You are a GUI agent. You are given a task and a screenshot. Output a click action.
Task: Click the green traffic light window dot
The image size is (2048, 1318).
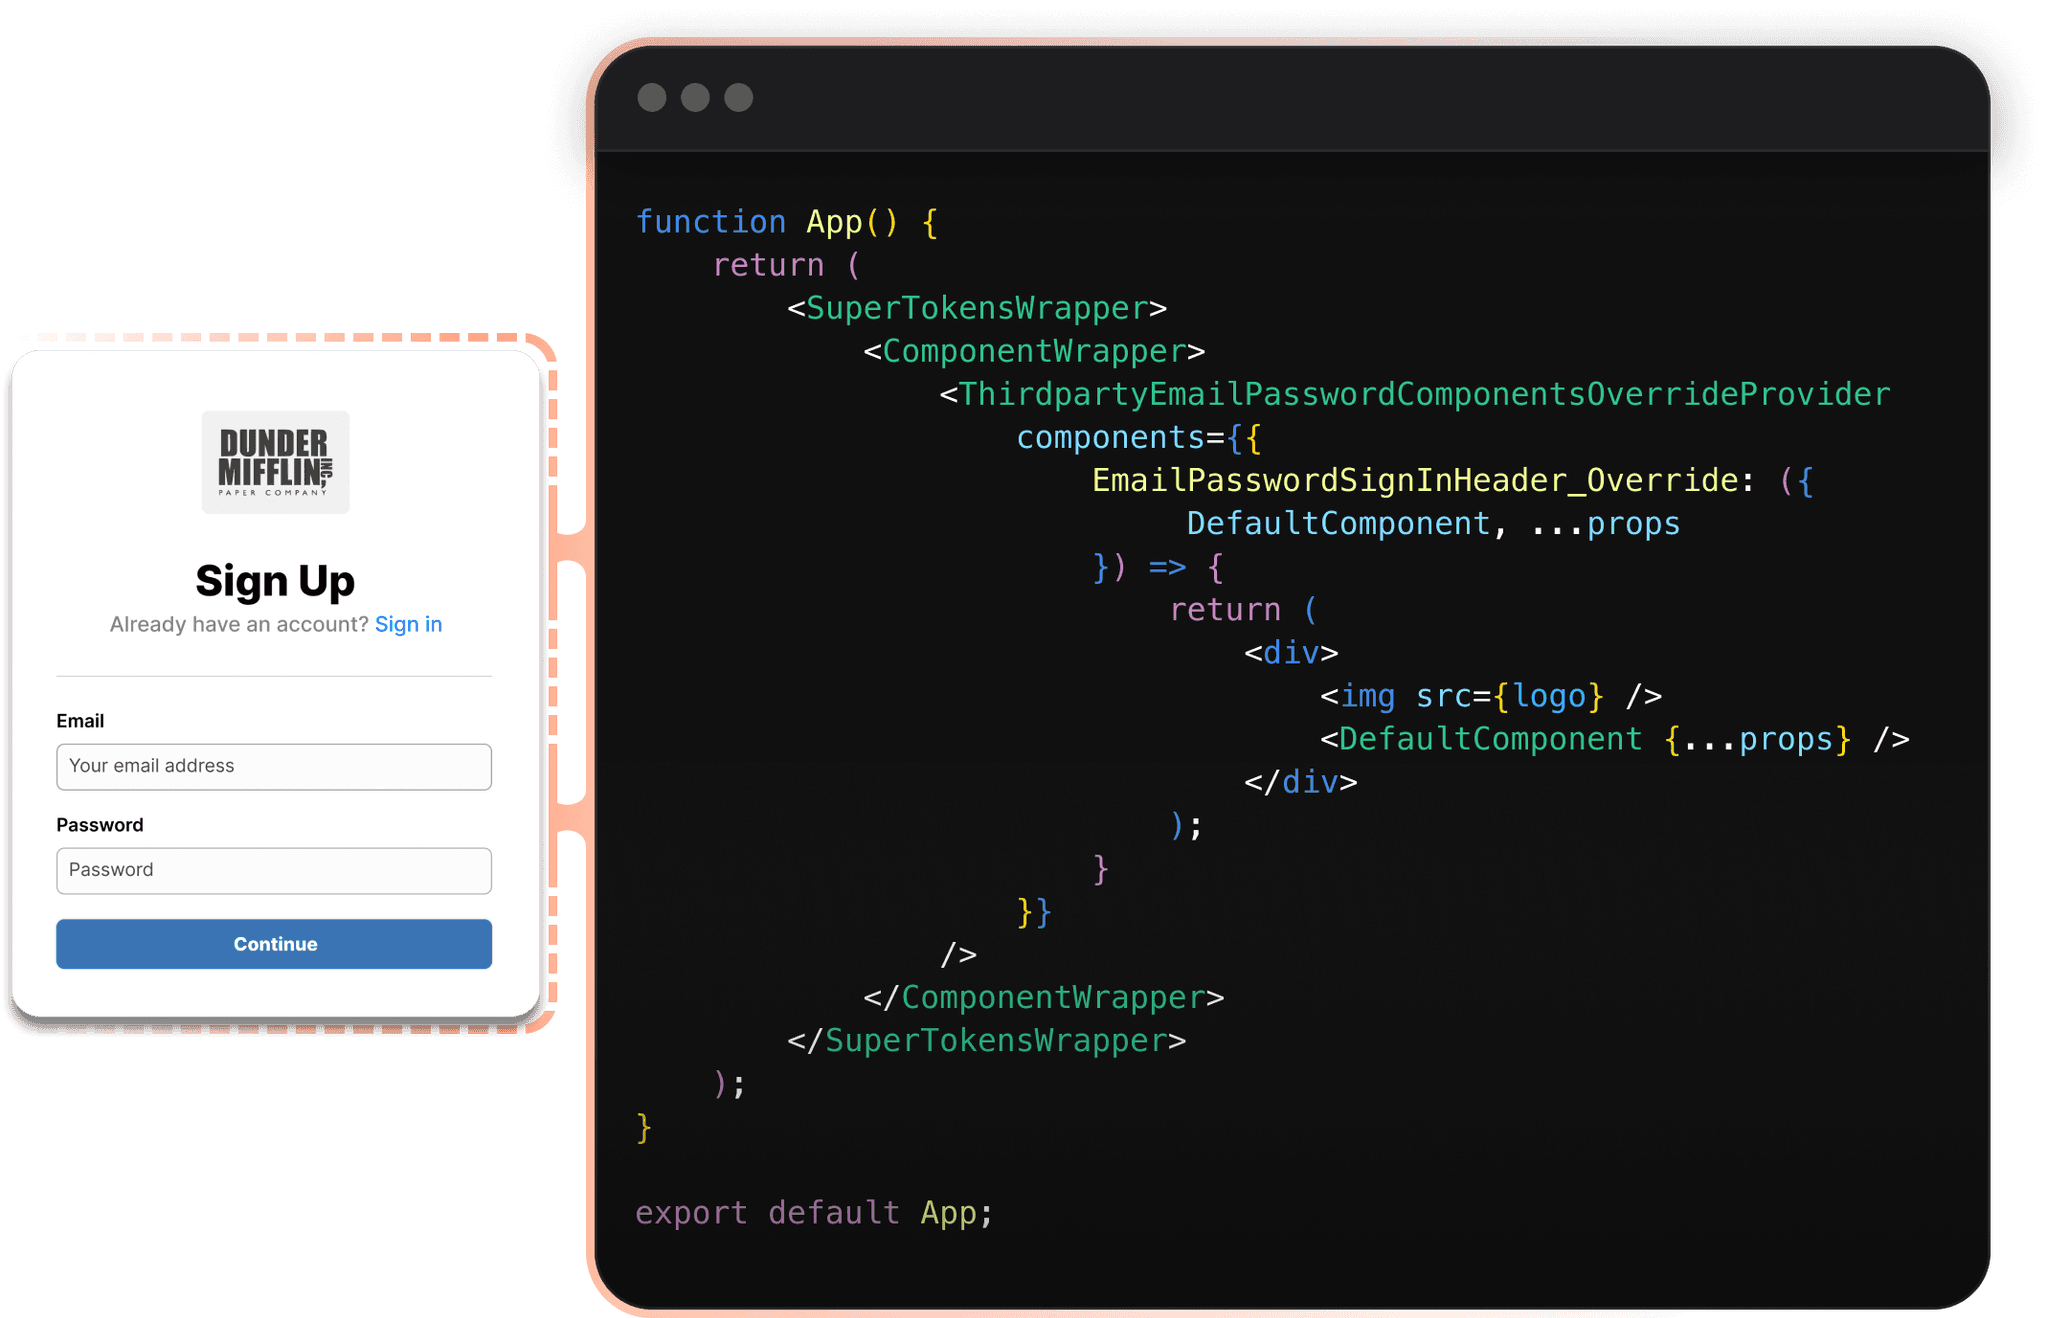737,97
